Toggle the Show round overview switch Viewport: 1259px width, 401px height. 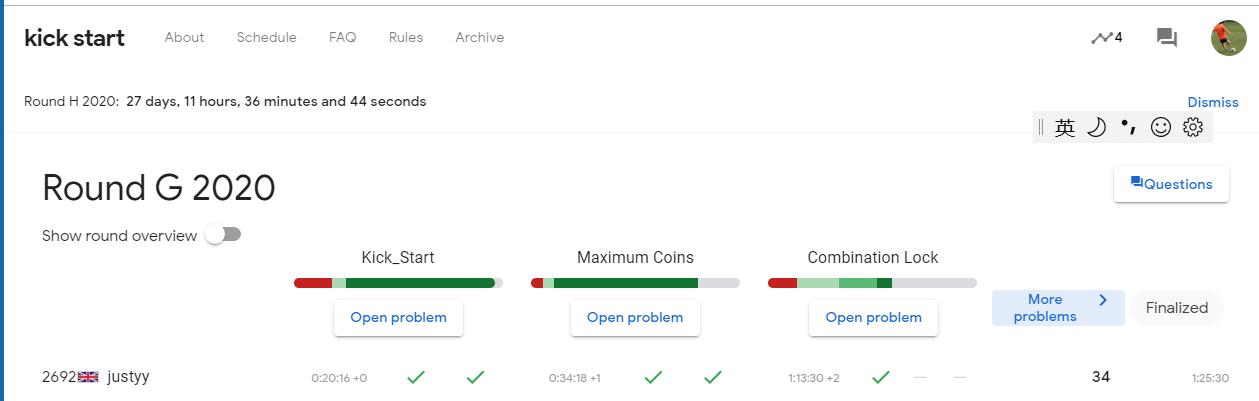click(223, 235)
